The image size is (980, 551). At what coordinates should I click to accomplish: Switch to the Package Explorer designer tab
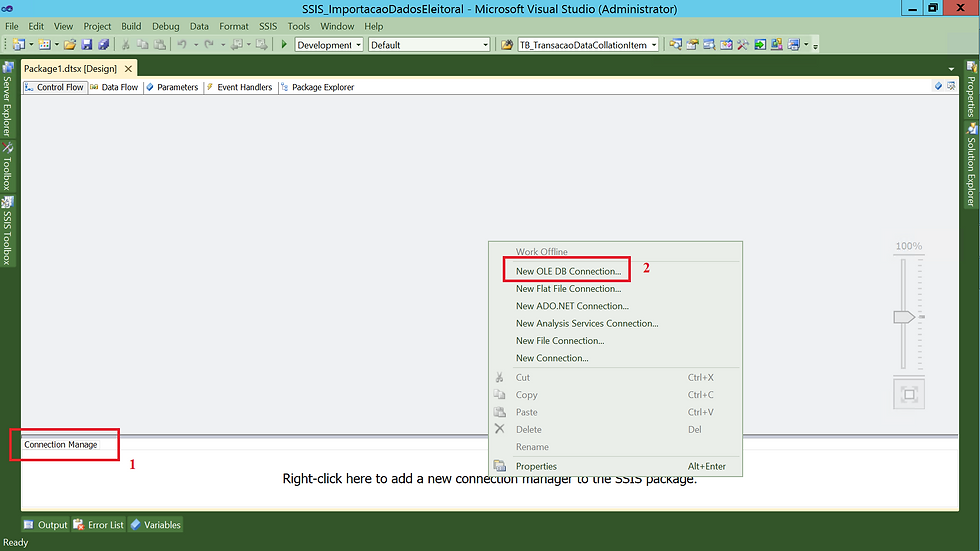318,87
